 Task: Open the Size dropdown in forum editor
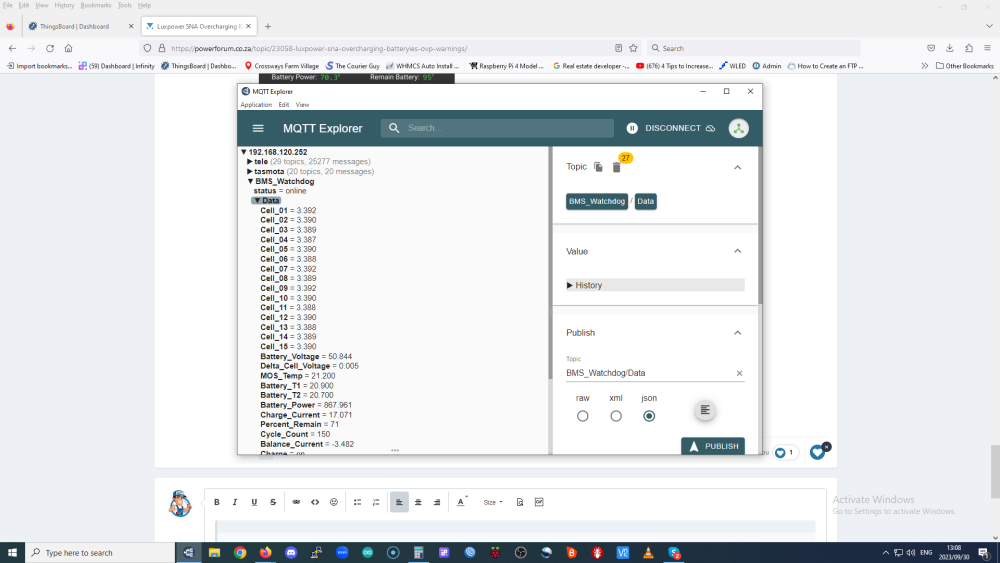pyautogui.click(x=492, y=502)
